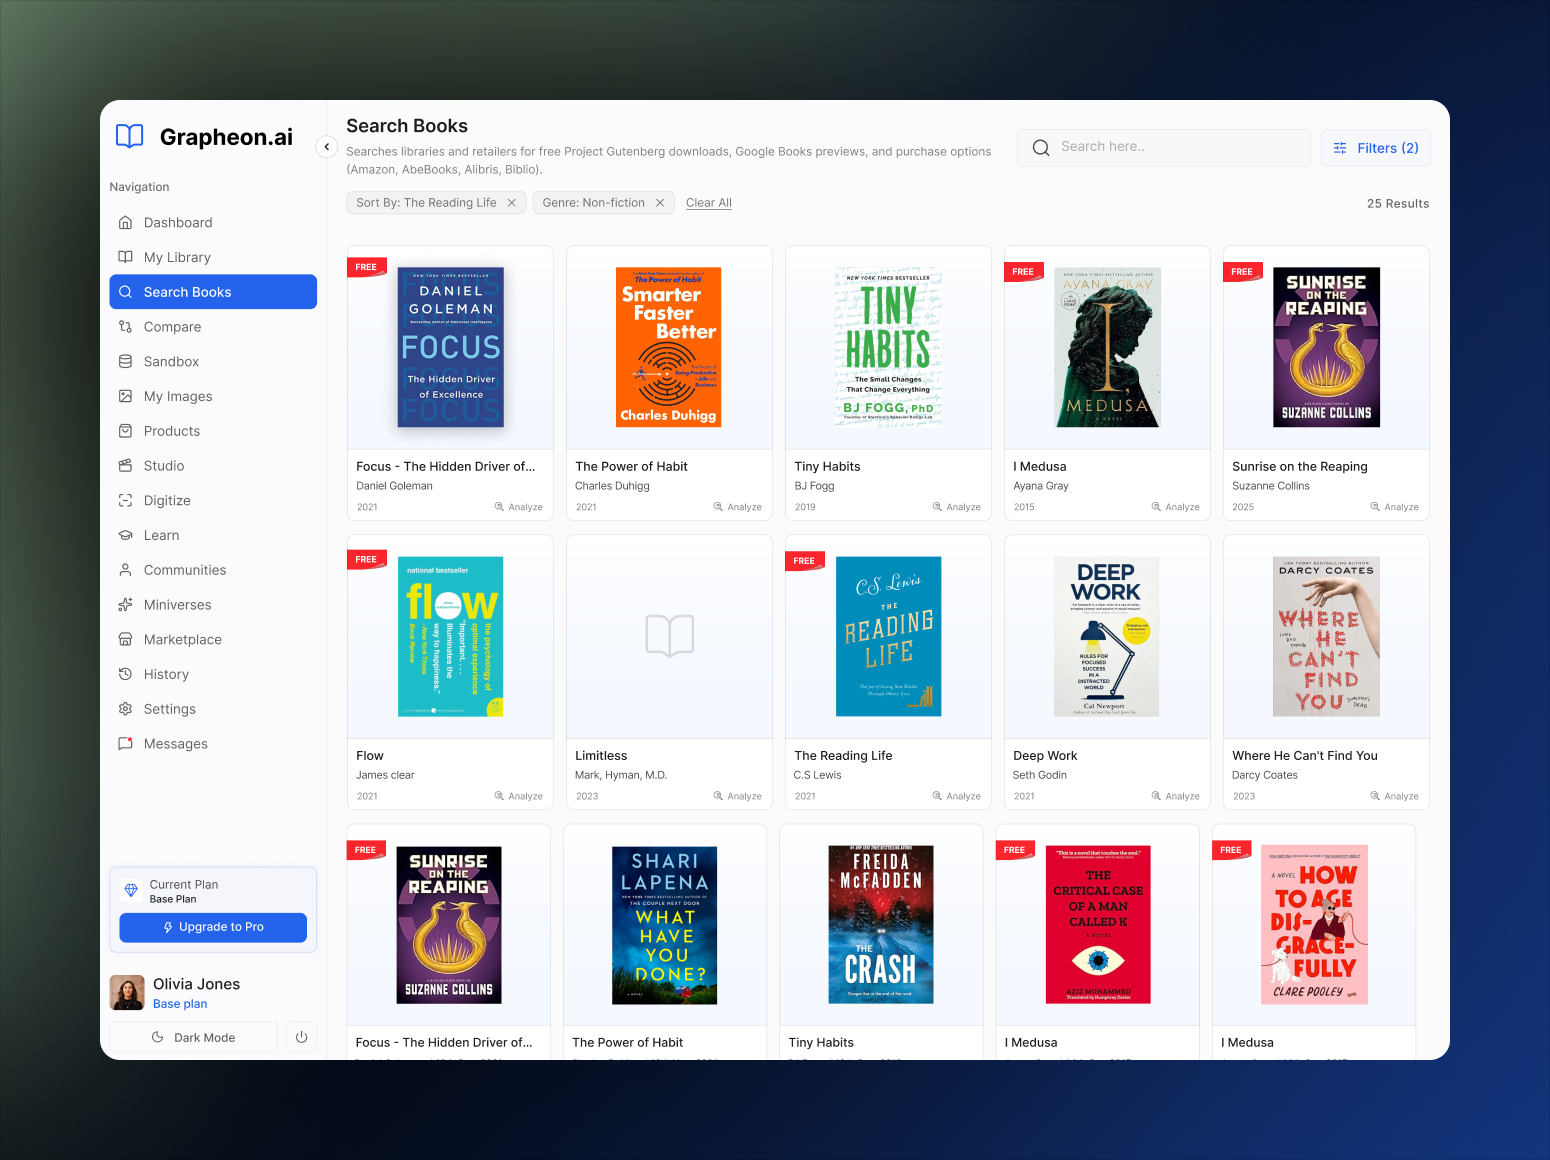Select the Flow book title
Image resolution: width=1550 pixels, height=1160 pixels.
click(370, 756)
